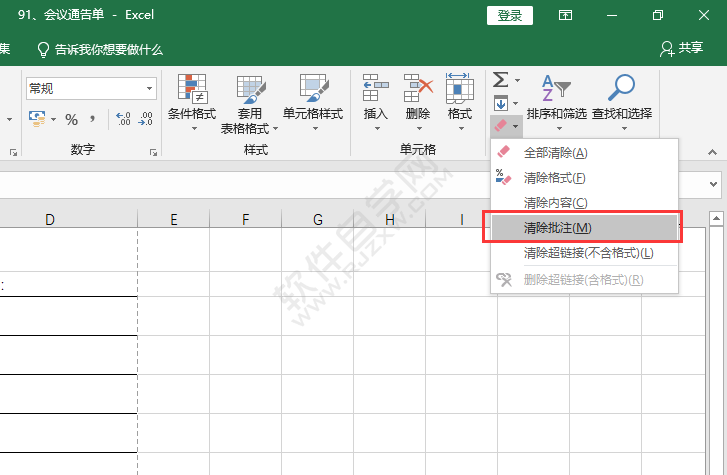Expand Fill dropdown arrow
The width and height of the screenshot is (727, 475).
click(516, 103)
